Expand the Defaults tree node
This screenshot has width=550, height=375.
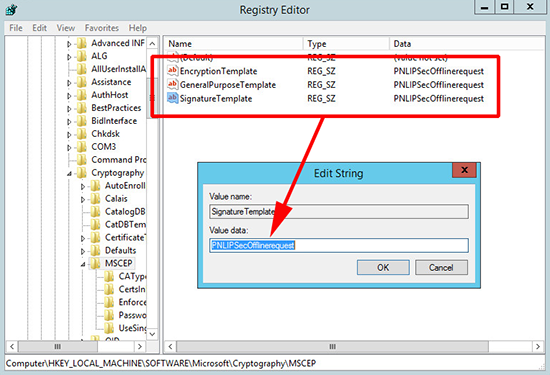pos(83,251)
